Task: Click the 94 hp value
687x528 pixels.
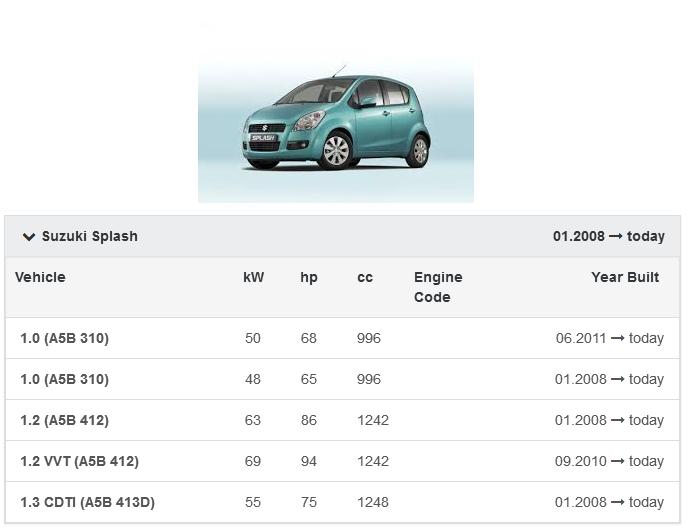Action: point(308,462)
